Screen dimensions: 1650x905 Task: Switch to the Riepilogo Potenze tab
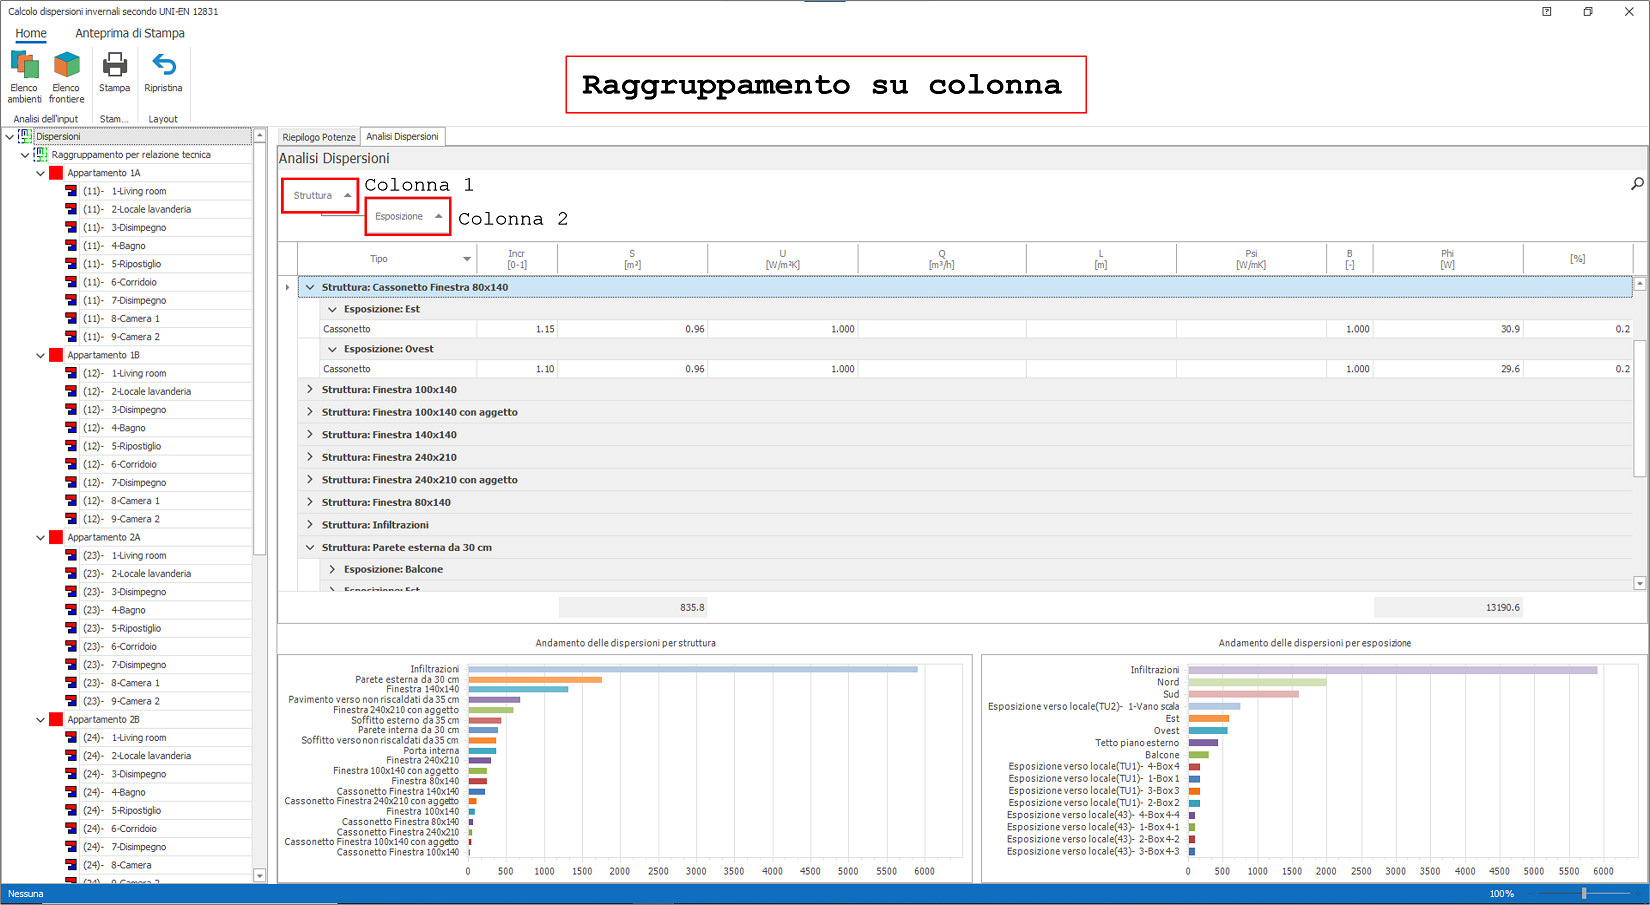pyautogui.click(x=318, y=137)
